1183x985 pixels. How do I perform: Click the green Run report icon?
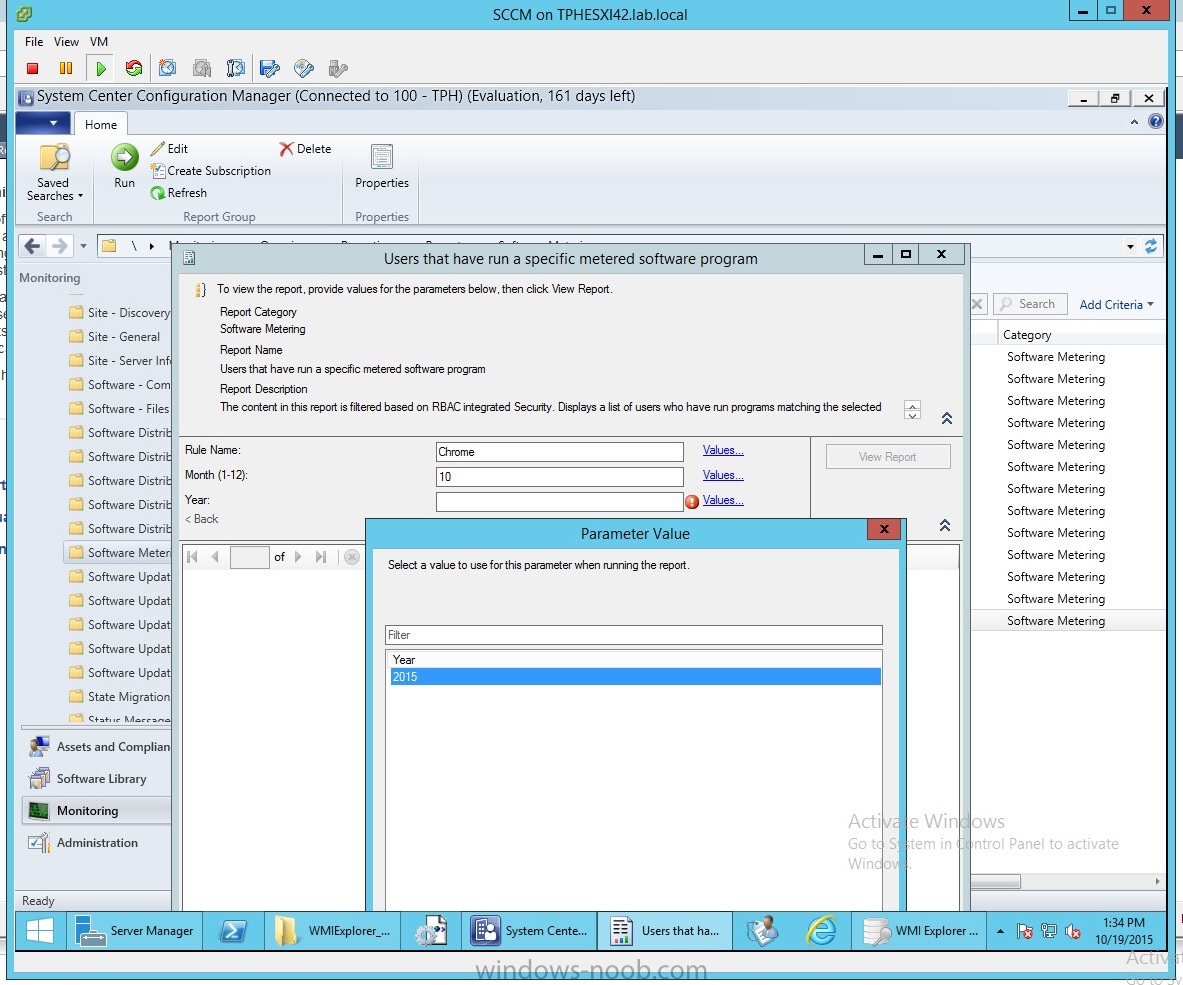124,157
